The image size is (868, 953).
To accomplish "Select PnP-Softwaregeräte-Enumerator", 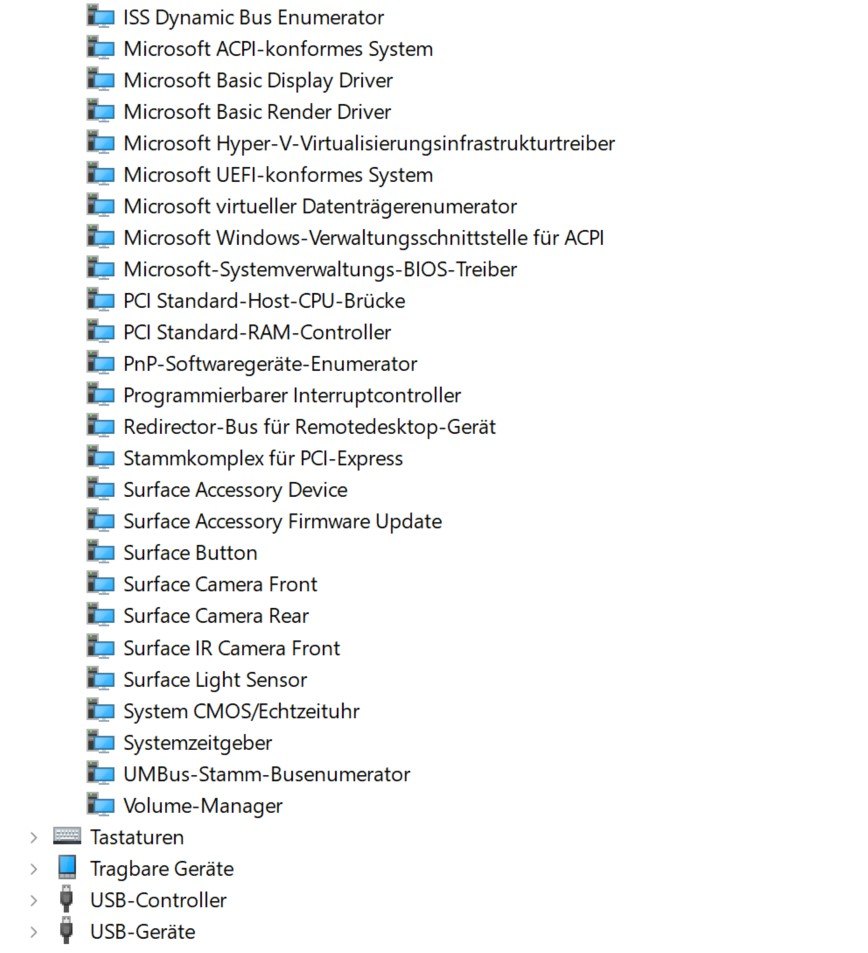I will pyautogui.click(x=270, y=365).
